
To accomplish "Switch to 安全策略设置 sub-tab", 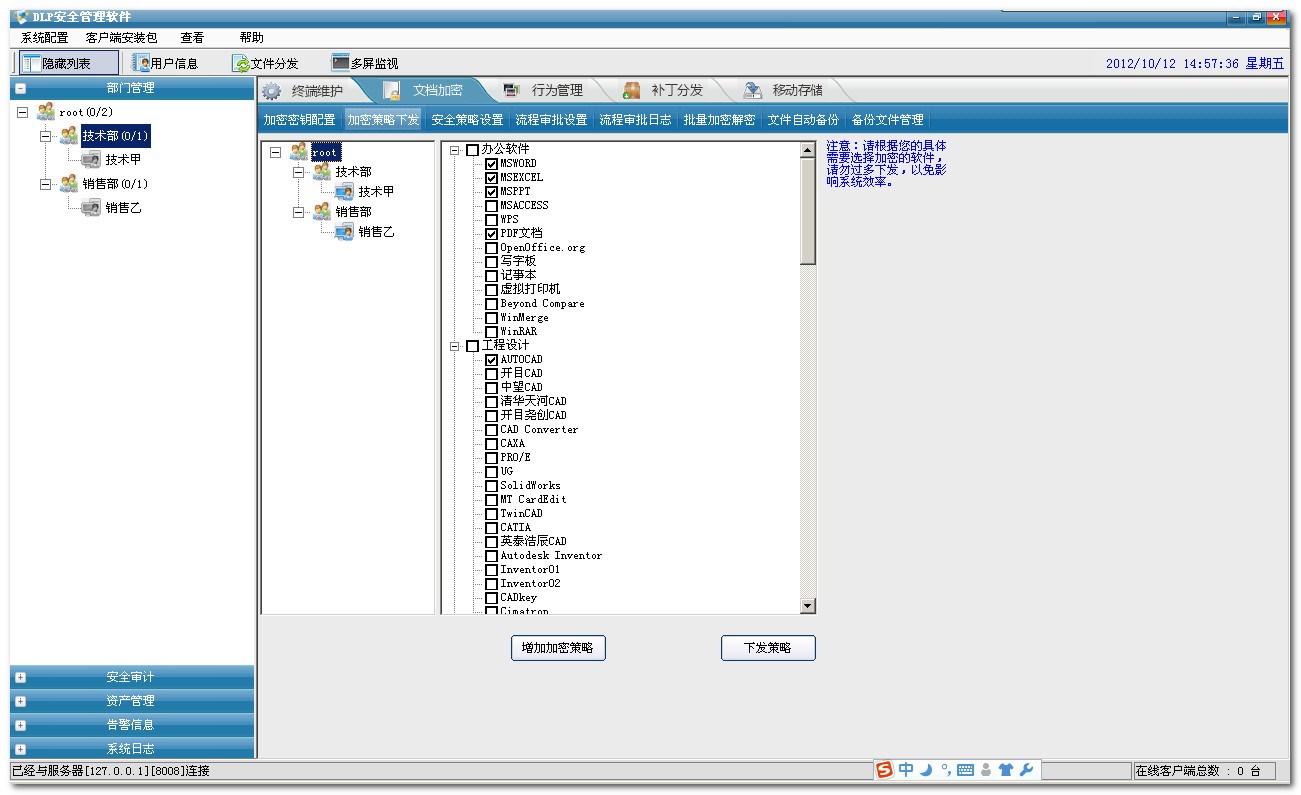I will click(x=468, y=120).
